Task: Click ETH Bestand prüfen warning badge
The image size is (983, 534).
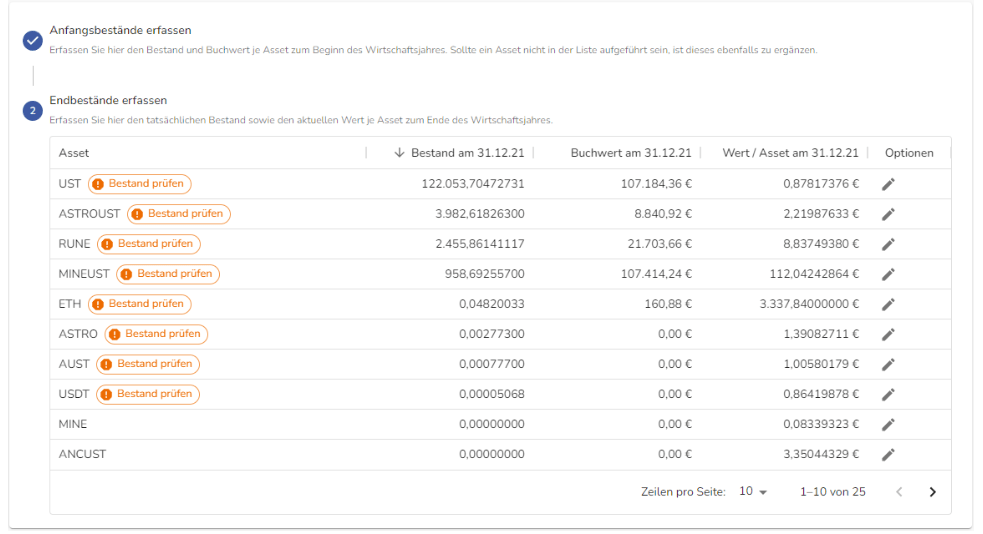Action: tap(140, 304)
